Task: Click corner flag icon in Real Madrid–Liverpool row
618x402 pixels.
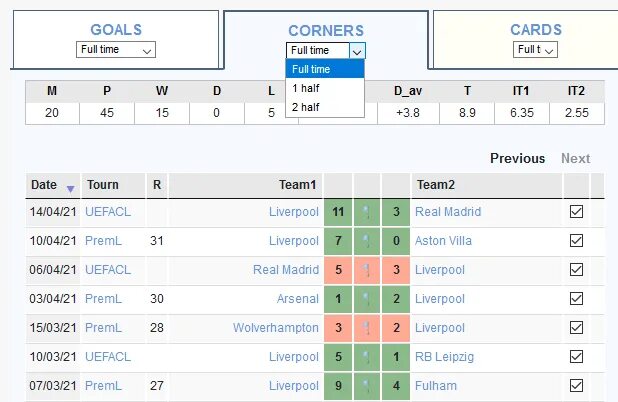Action: pyautogui.click(x=367, y=270)
